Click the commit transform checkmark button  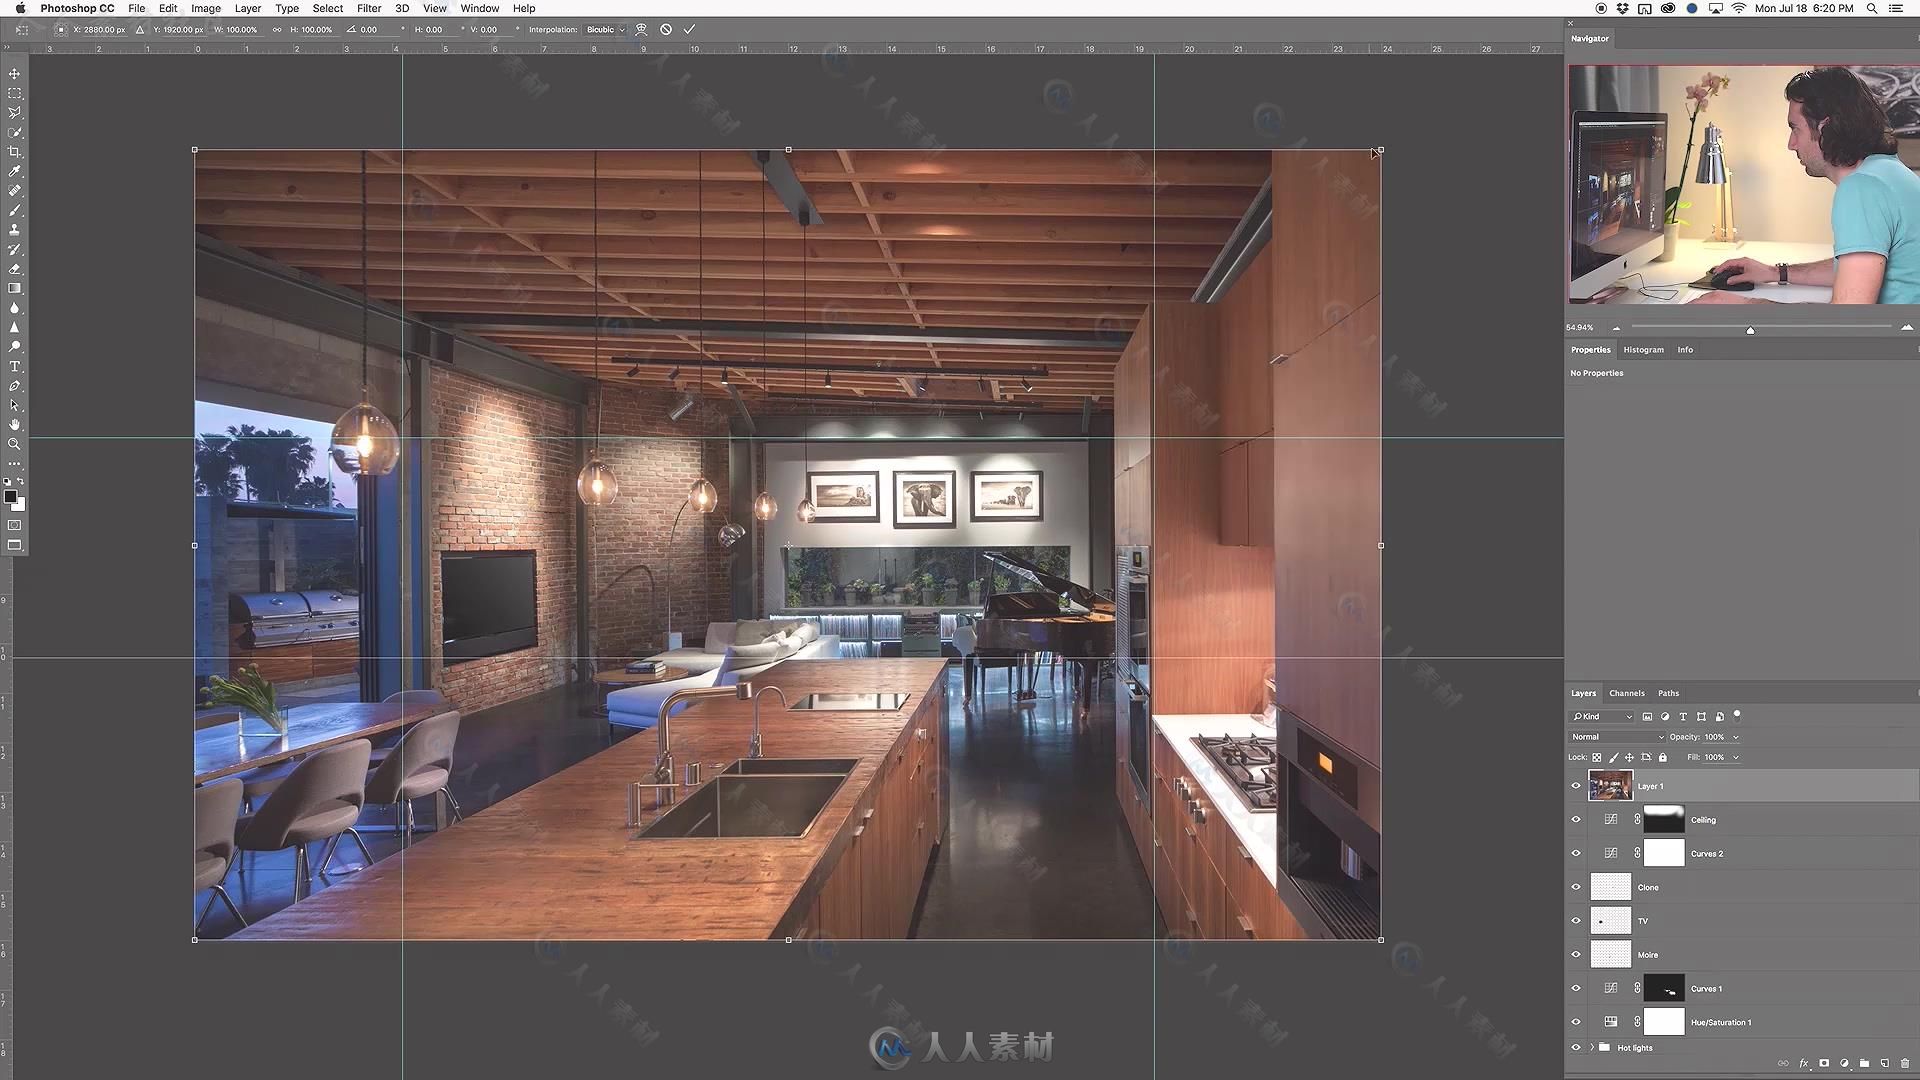[690, 29]
